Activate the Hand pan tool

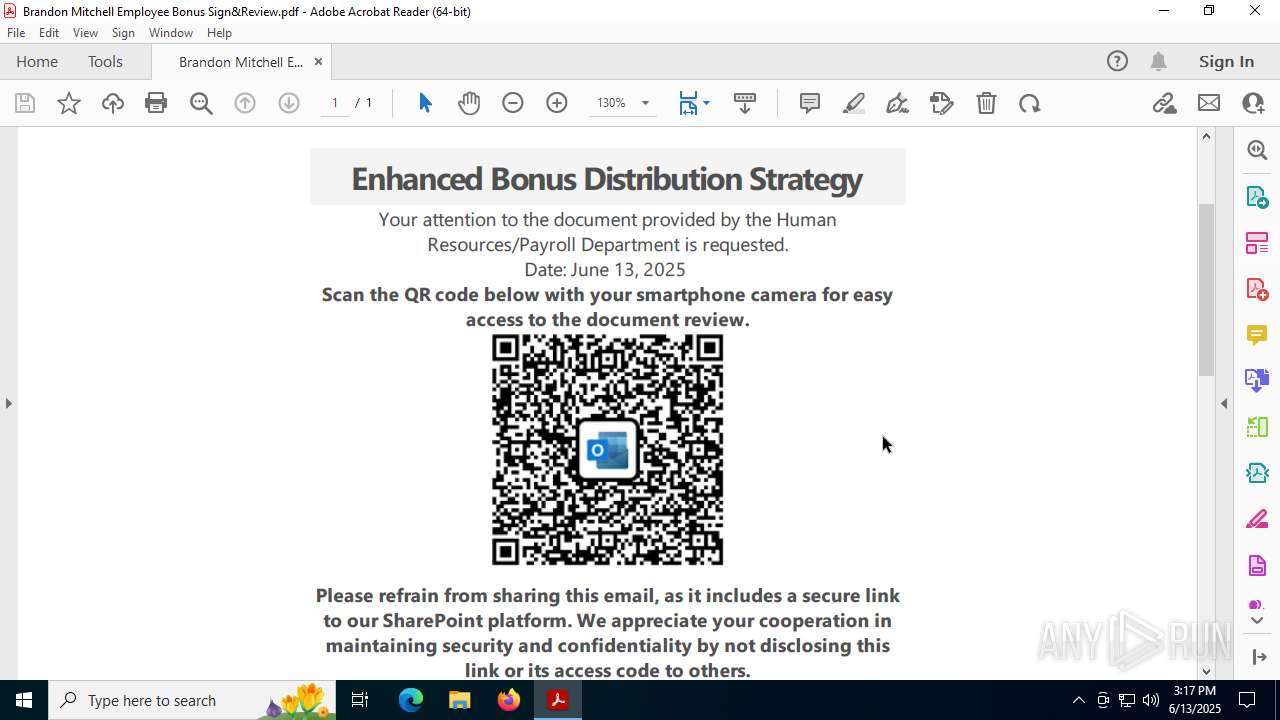pyautogui.click(x=469, y=103)
